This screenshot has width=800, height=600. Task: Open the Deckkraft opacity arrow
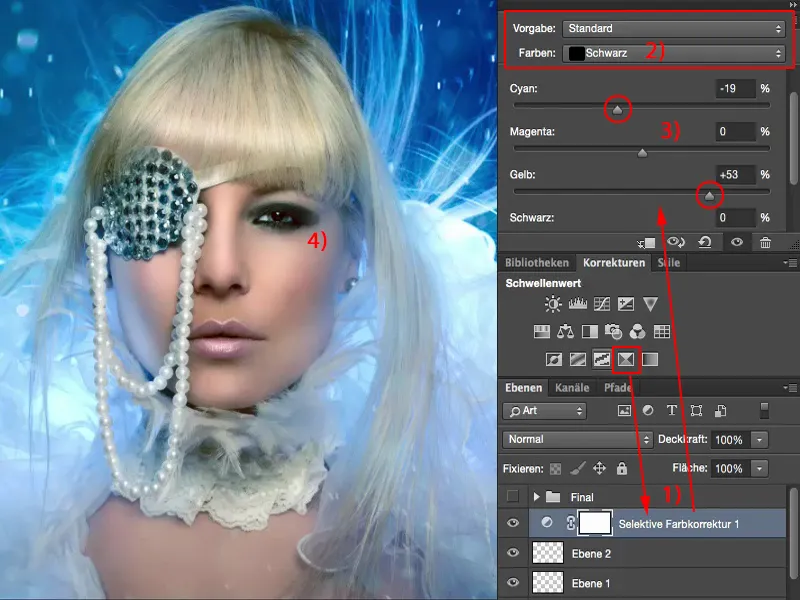click(x=759, y=440)
